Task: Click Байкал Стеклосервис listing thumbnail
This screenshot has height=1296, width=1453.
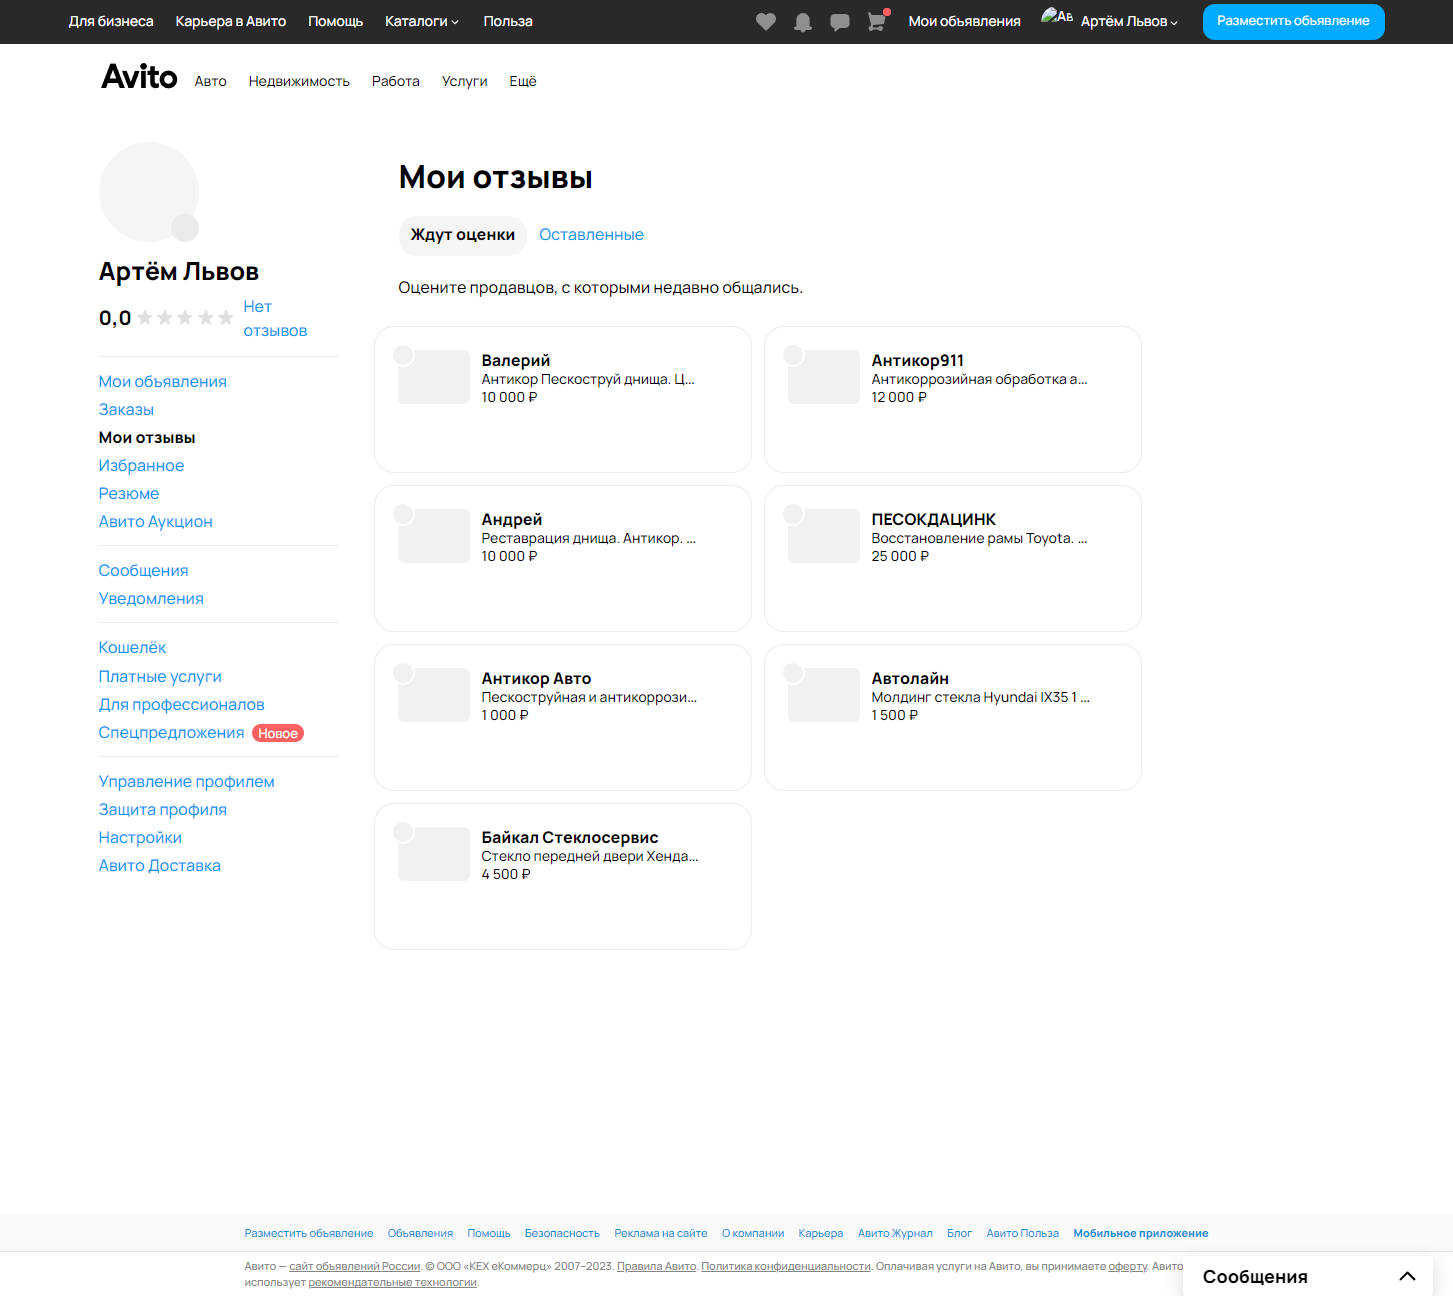Action: click(434, 854)
